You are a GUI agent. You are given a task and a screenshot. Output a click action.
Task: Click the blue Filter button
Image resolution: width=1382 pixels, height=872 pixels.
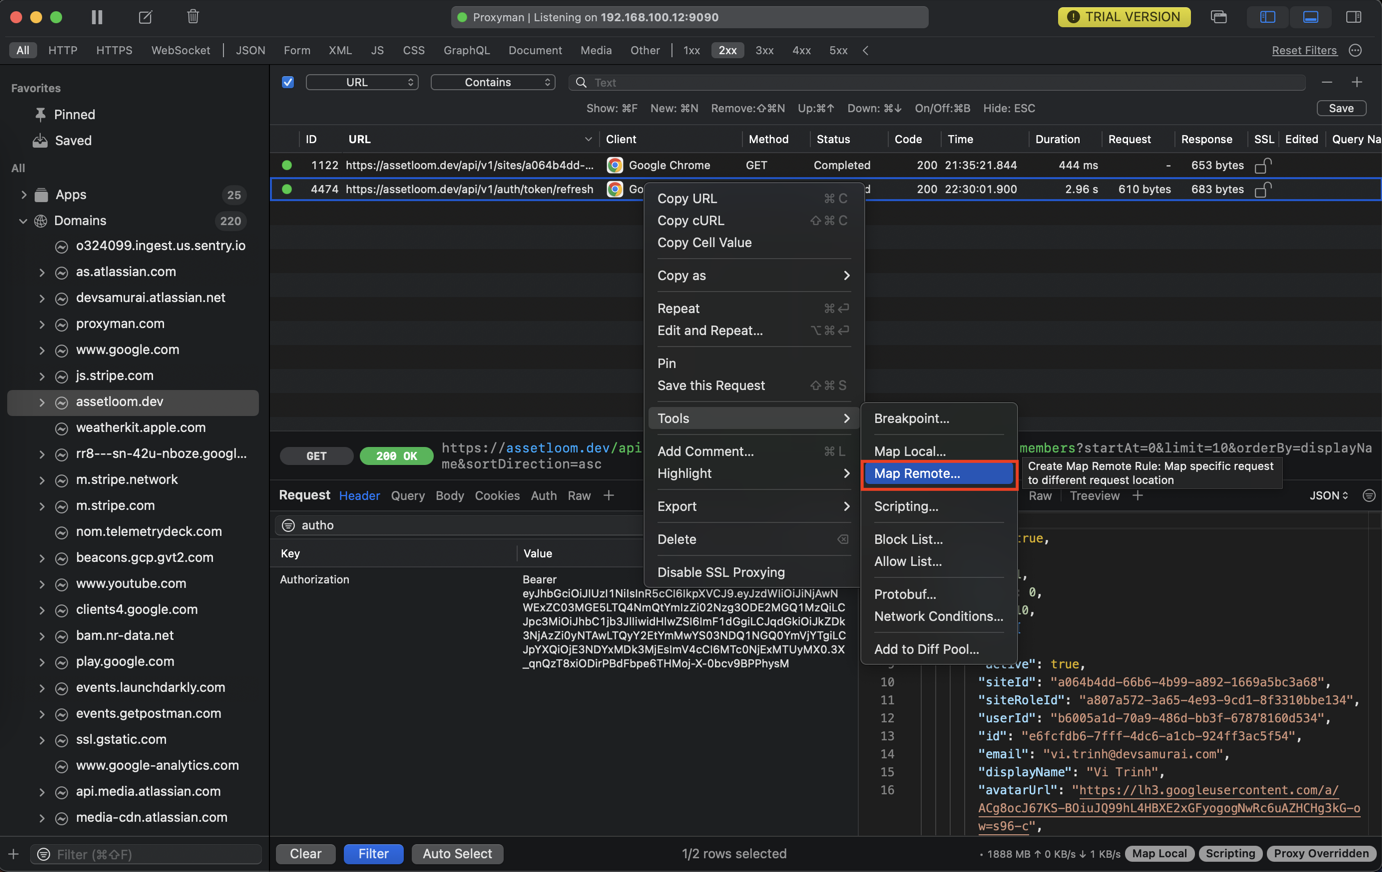click(373, 854)
